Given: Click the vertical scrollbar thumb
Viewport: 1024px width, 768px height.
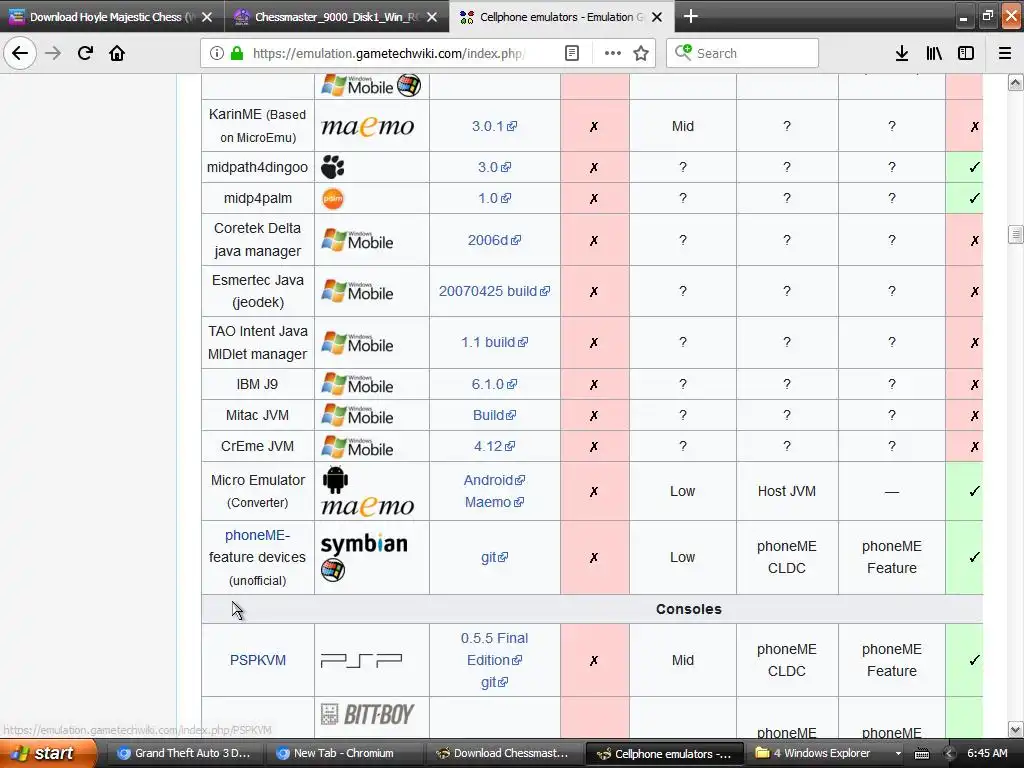Looking at the screenshot, I should coord(1015,234).
